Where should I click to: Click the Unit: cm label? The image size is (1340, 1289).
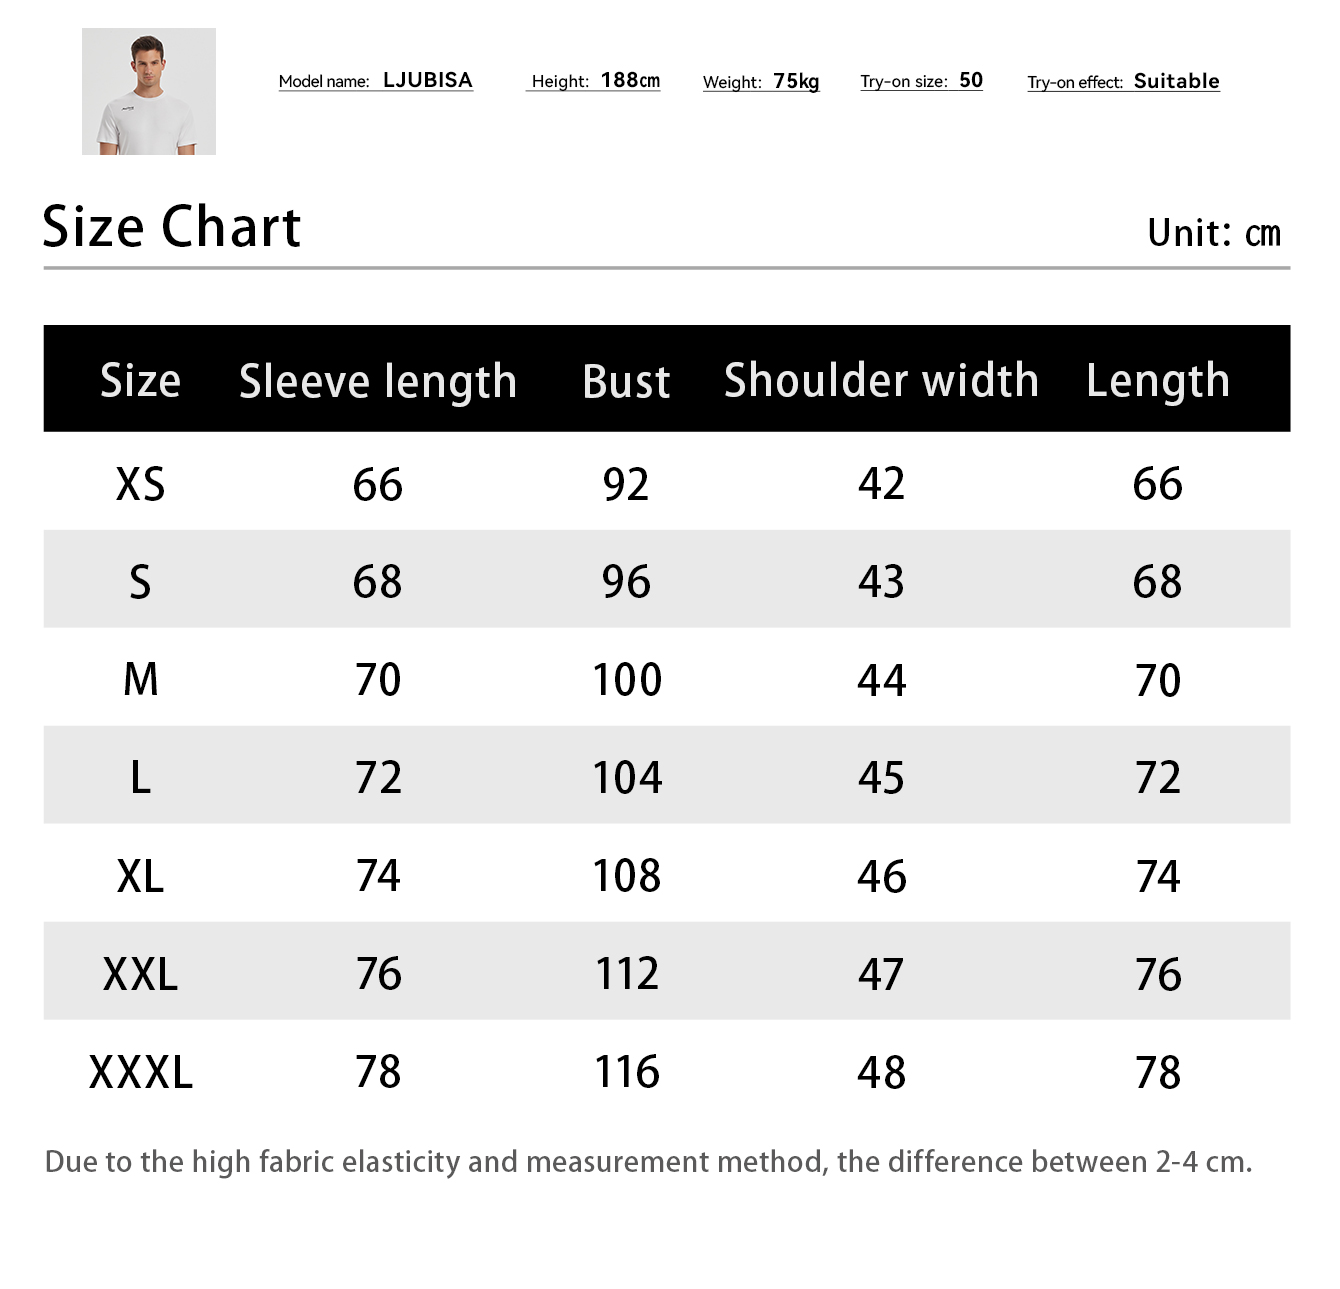1214,233
